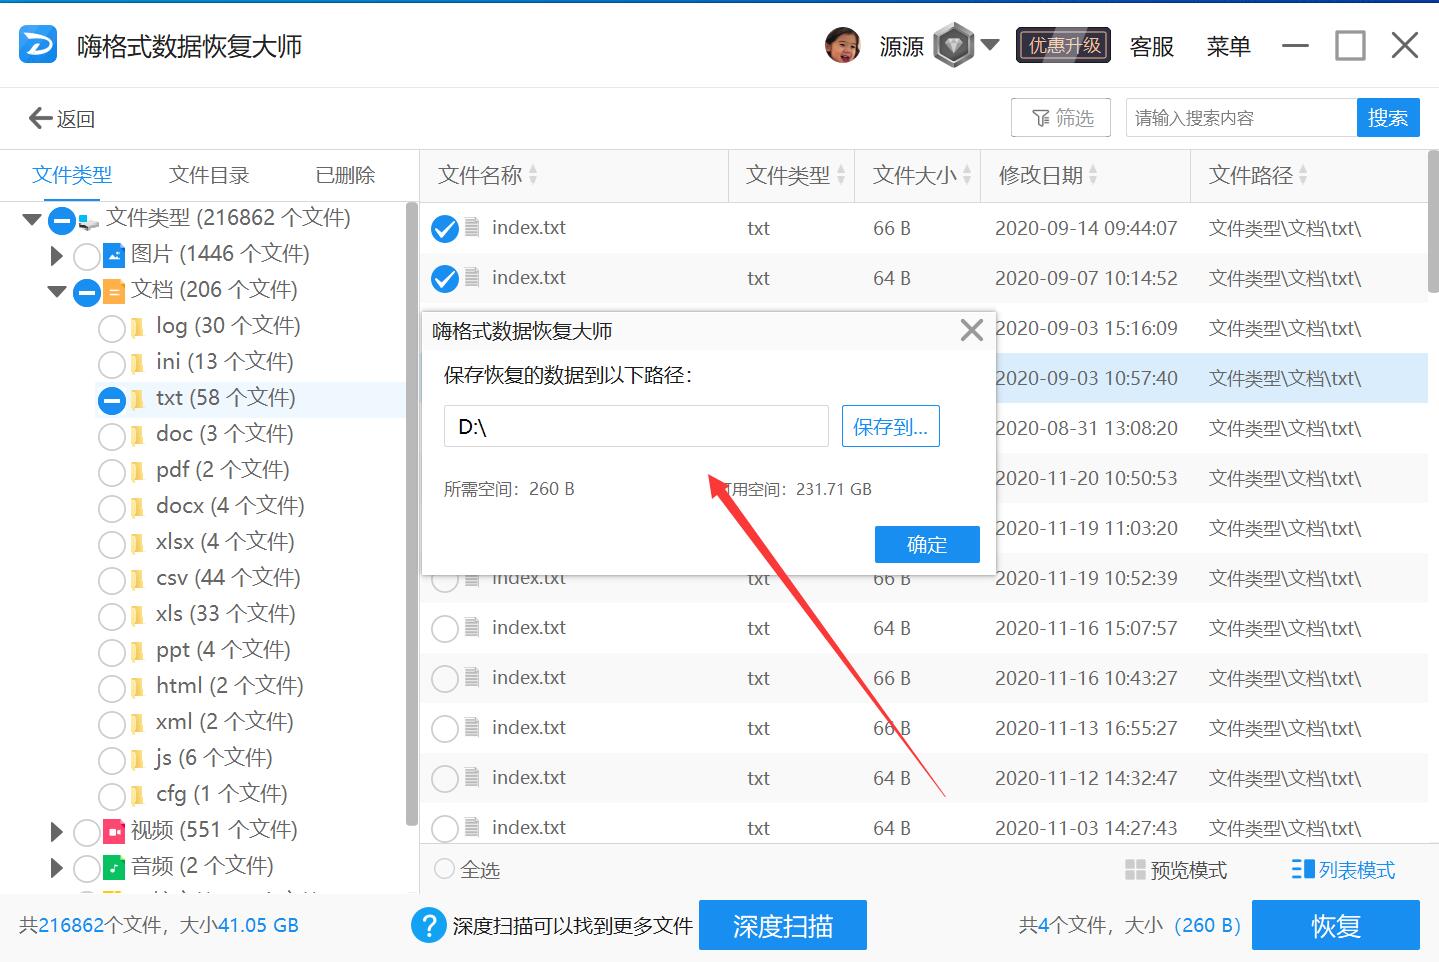Uncheck the first index.txt file

pyautogui.click(x=444, y=228)
